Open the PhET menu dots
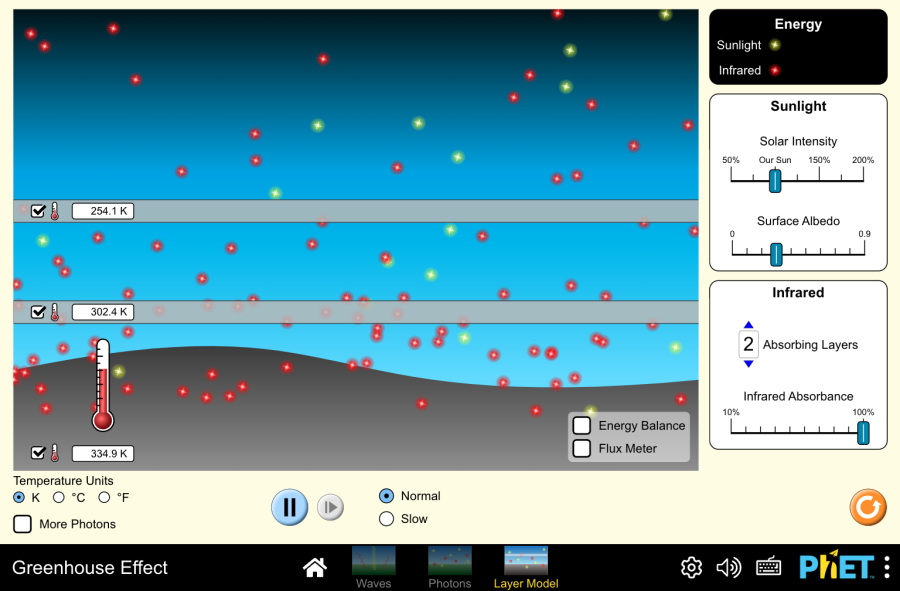 [887, 567]
